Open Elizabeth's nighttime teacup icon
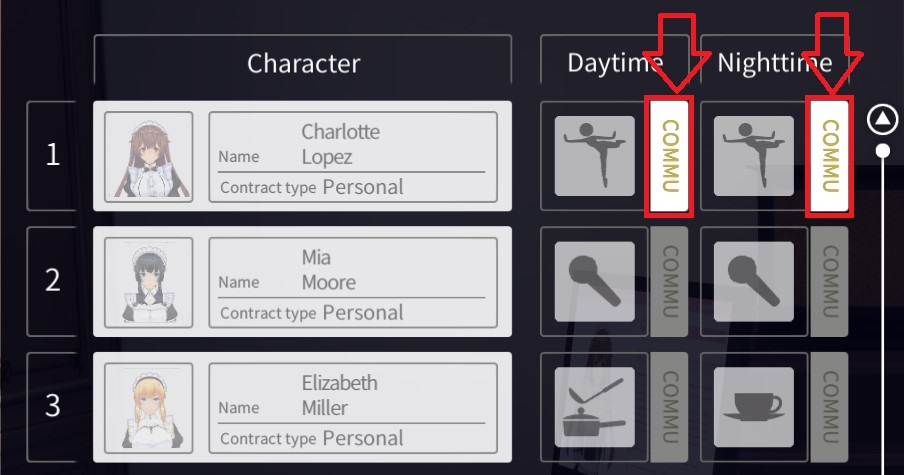Screen dimensions: 904x475 click(x=755, y=407)
